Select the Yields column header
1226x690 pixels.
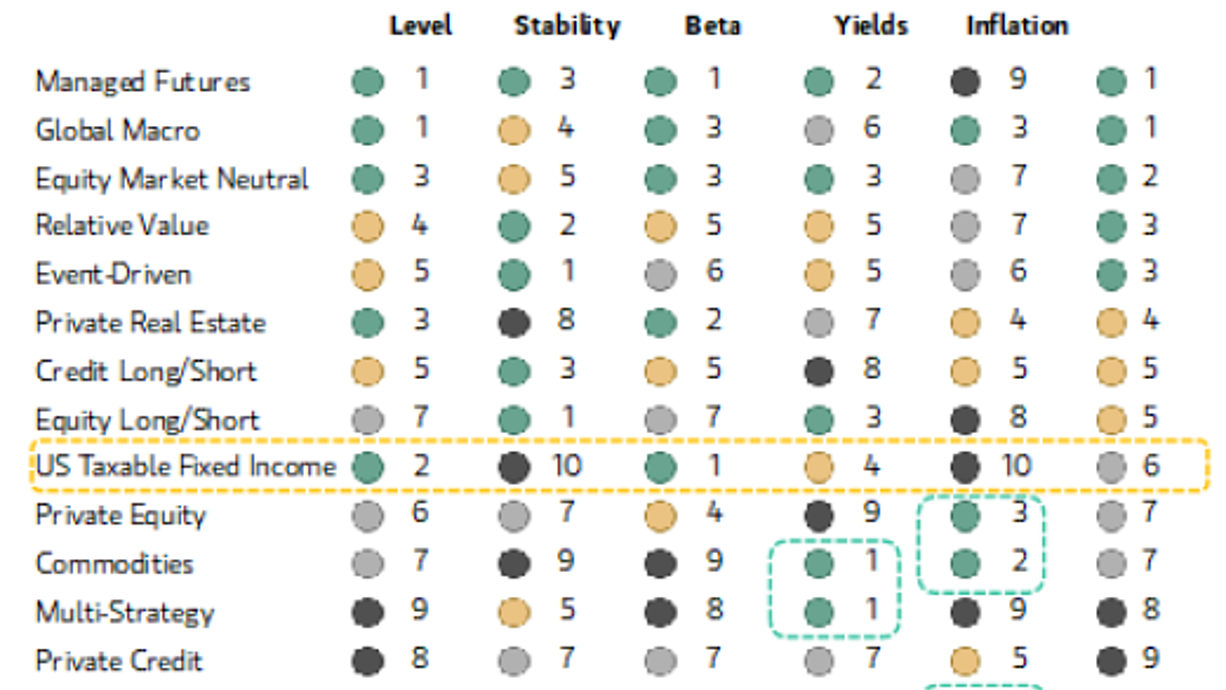pos(871,25)
